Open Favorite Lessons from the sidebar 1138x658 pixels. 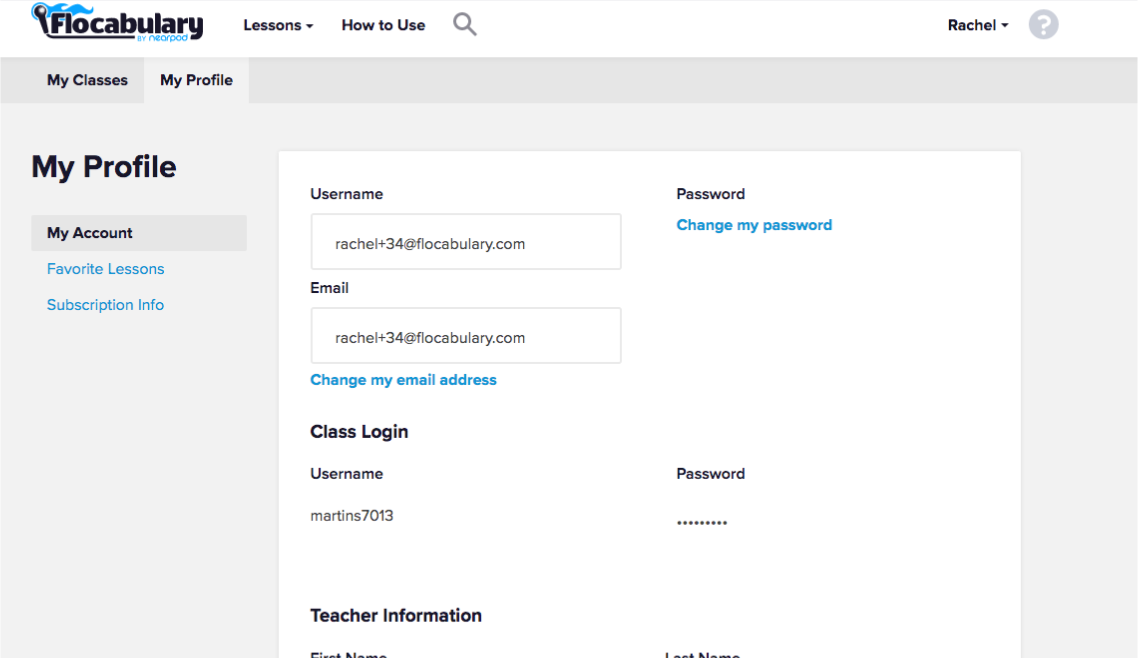tap(105, 268)
